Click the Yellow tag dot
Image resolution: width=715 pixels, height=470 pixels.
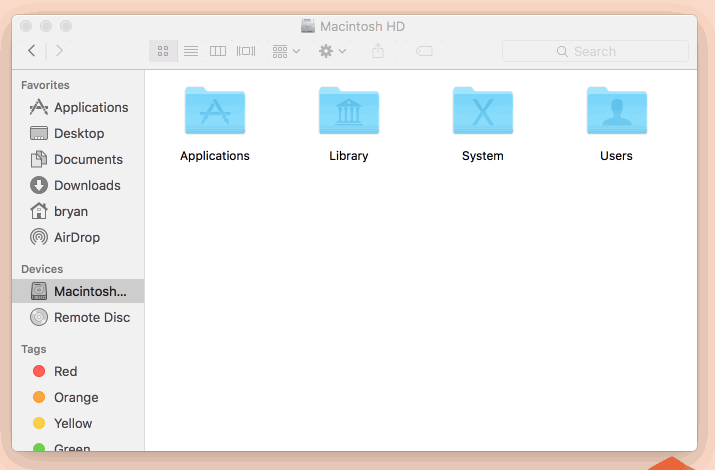[39, 423]
